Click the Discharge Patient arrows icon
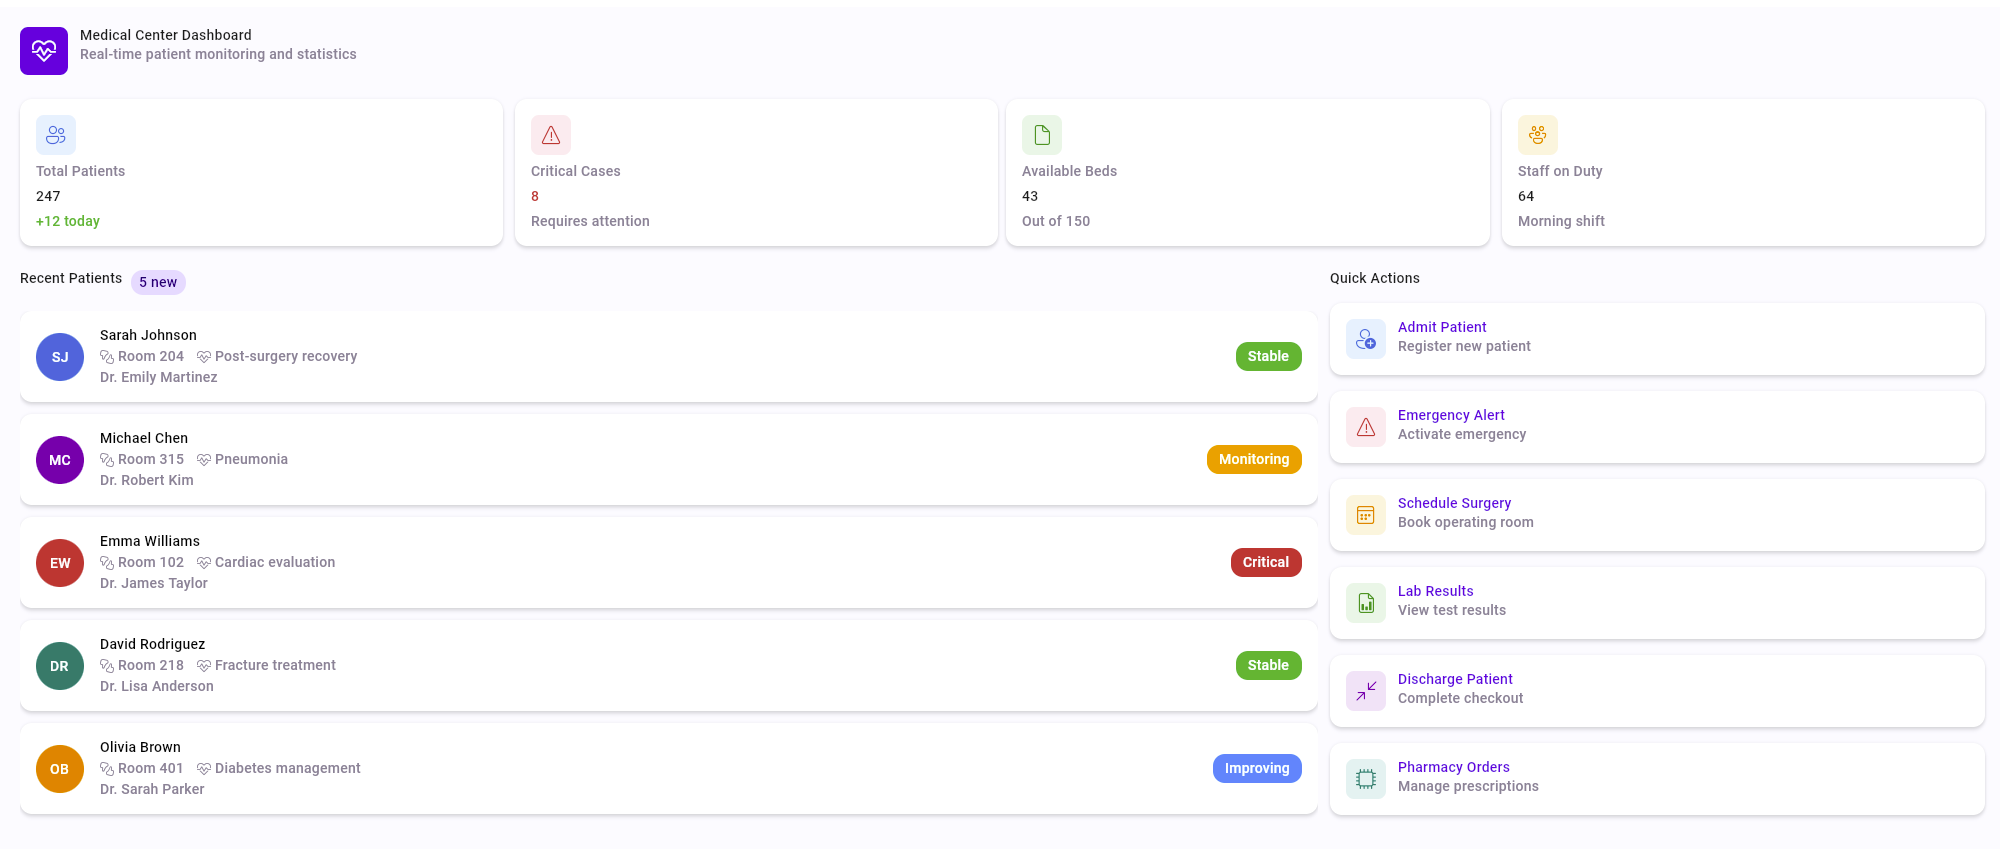This screenshot has width=2000, height=849. click(1366, 692)
